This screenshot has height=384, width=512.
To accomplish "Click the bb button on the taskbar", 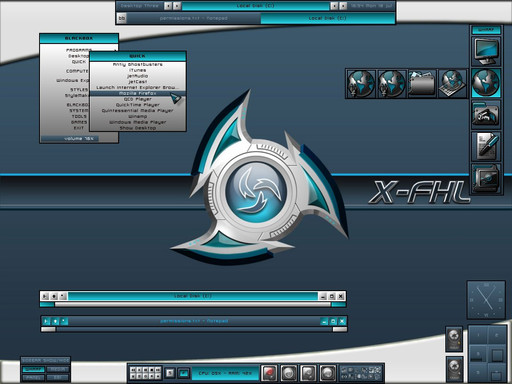I will point(122,18).
